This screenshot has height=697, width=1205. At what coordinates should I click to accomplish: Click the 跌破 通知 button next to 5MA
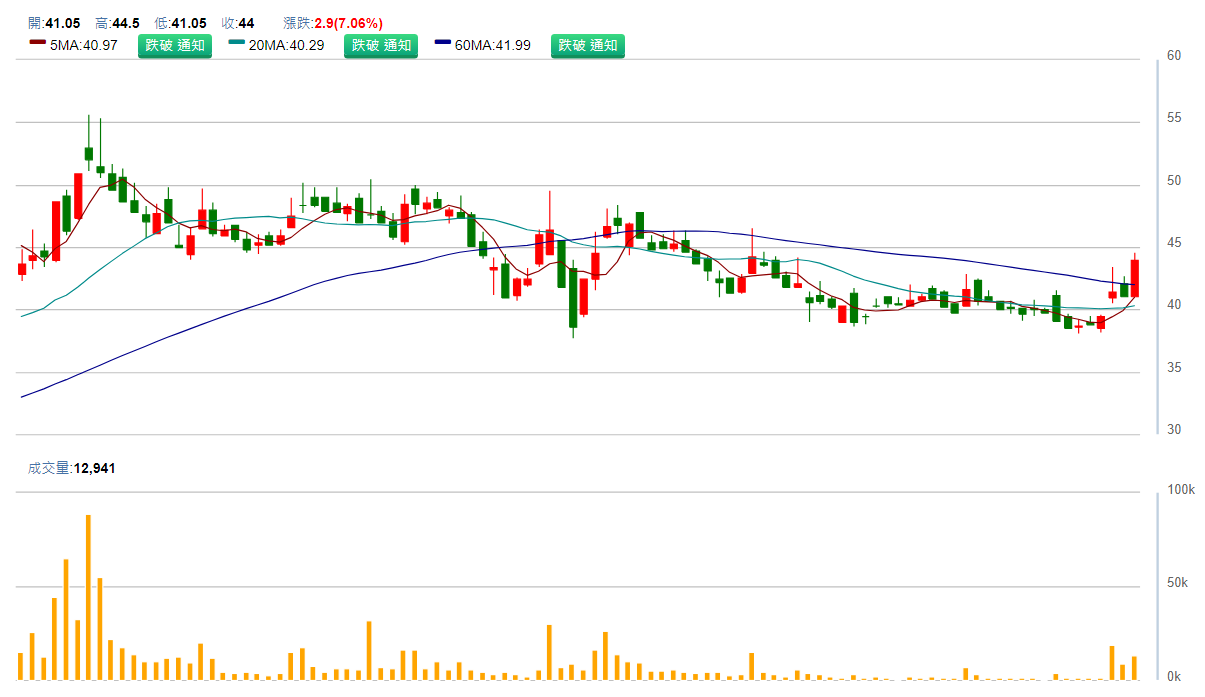pos(175,45)
